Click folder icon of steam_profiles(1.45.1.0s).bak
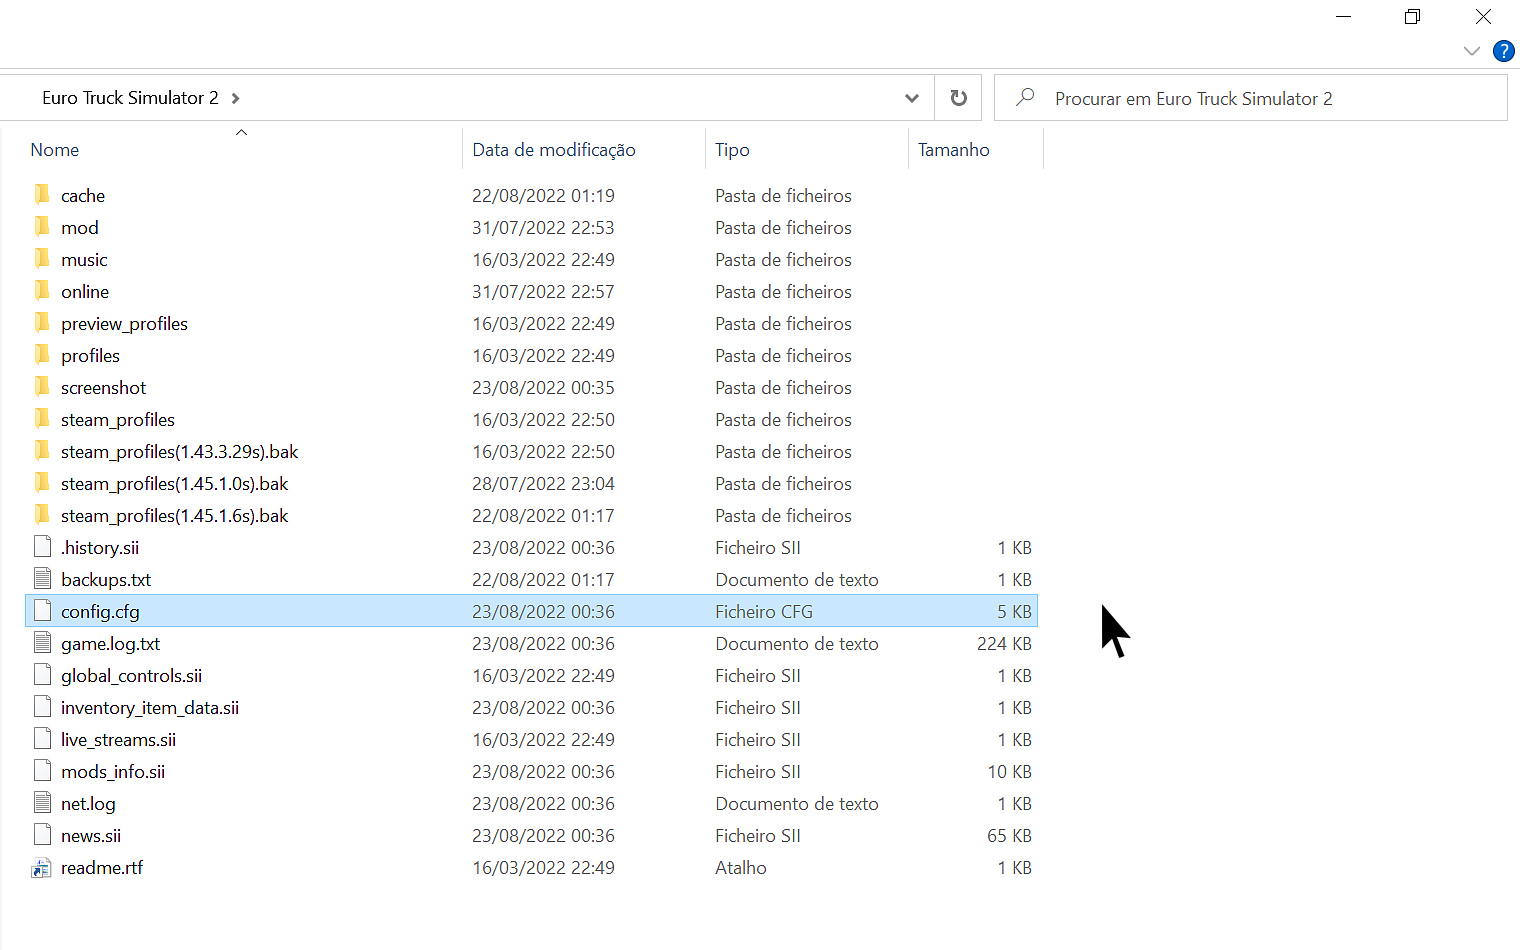This screenshot has height=950, width=1520. click(42, 483)
